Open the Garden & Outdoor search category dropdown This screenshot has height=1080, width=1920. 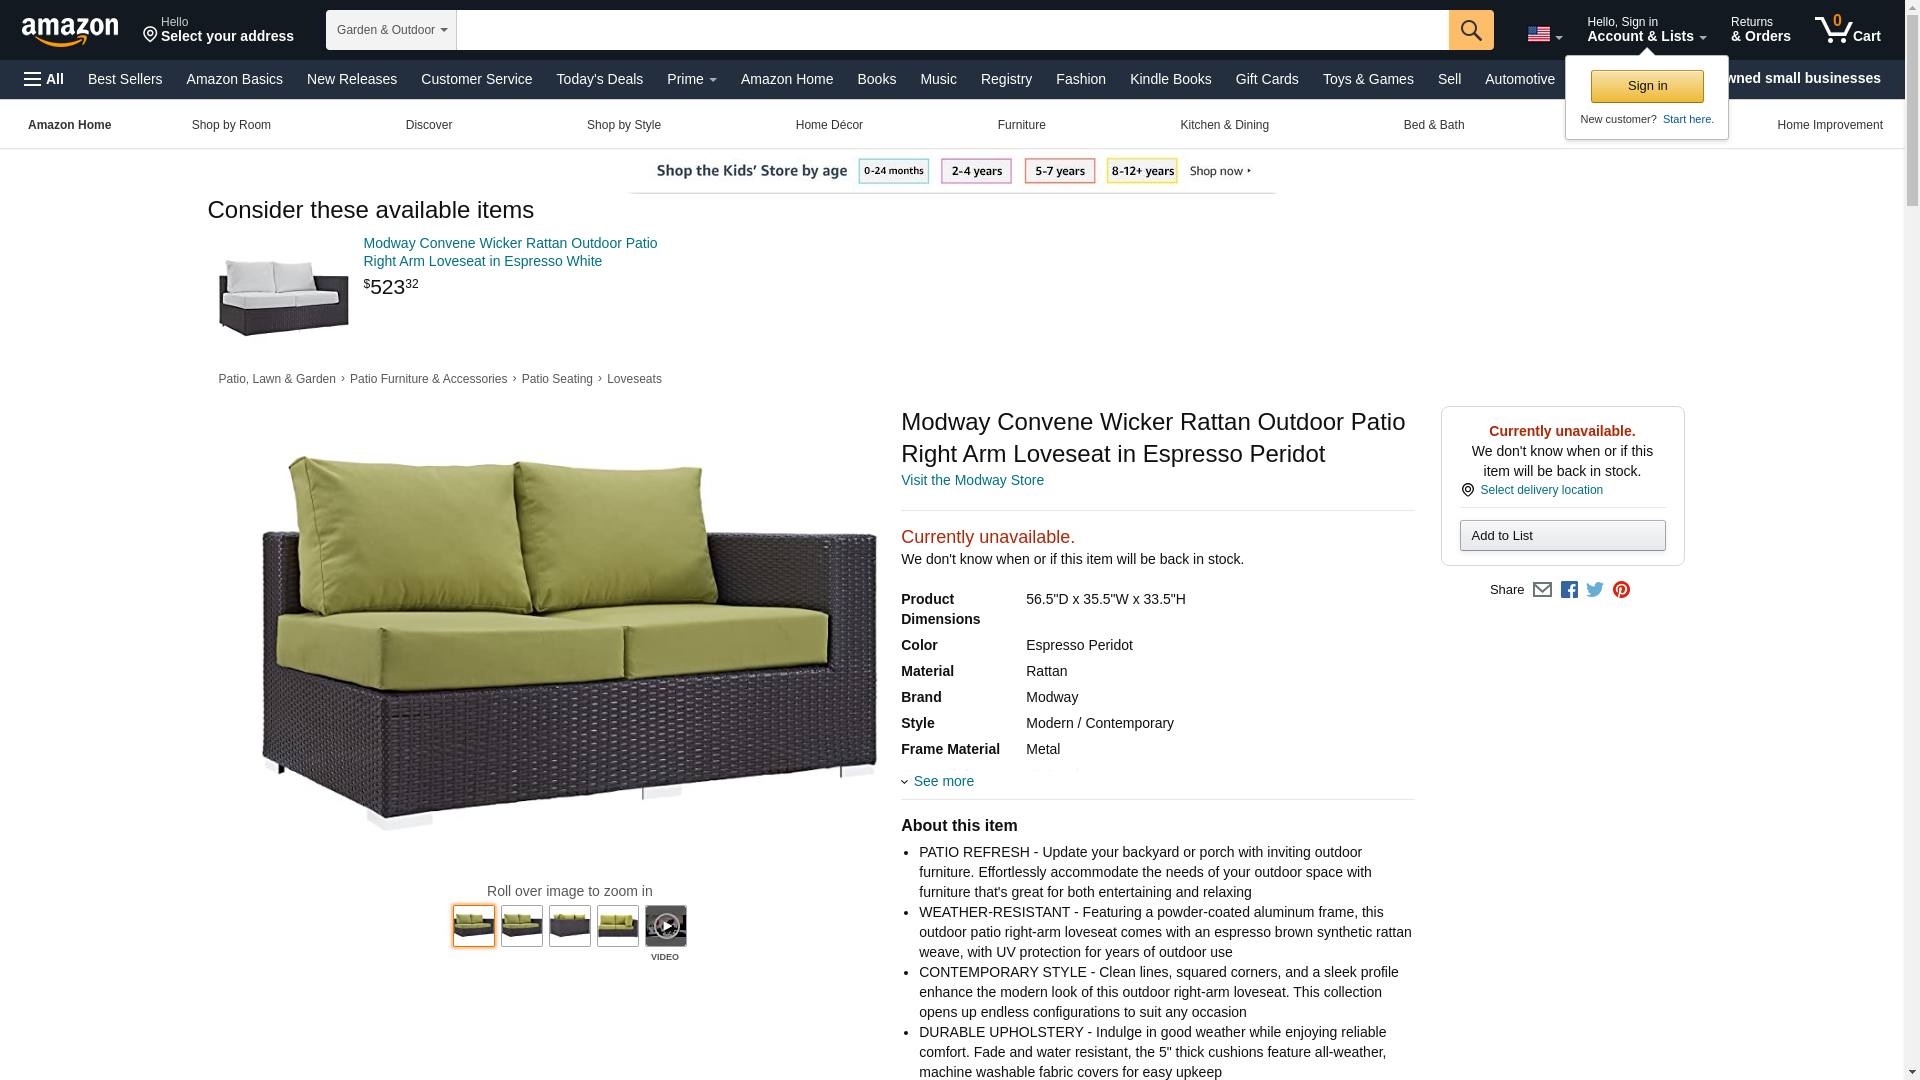click(391, 30)
